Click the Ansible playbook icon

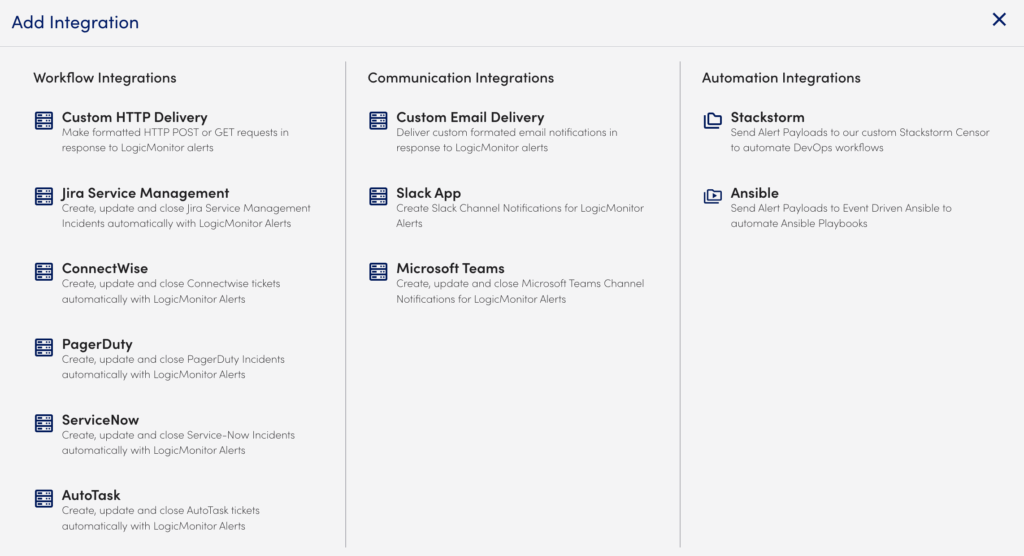tap(712, 196)
